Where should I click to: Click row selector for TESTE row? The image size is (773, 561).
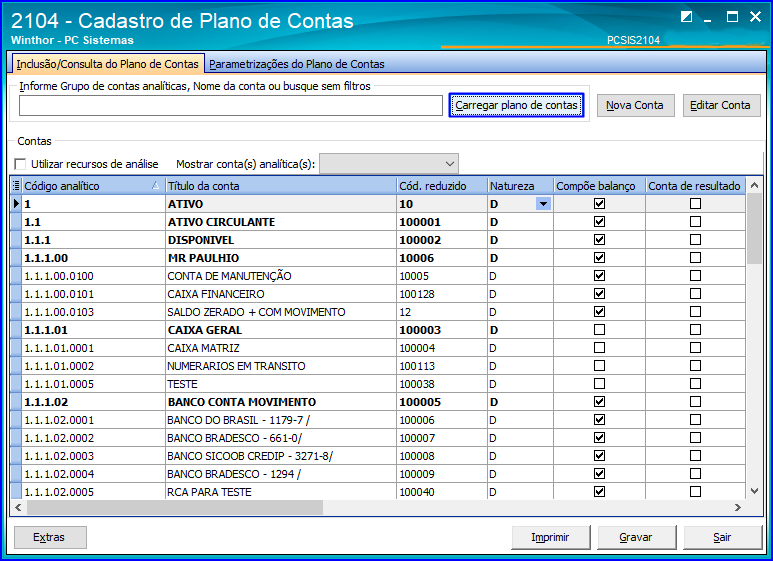tap(16, 384)
